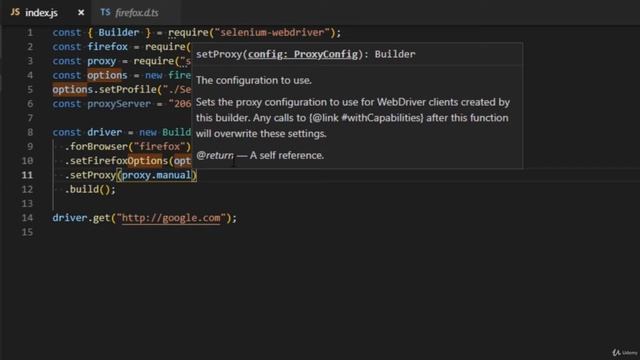The width and height of the screenshot is (640, 360).
Task: Click "The configuration to use." tooltip text
Action: point(254,80)
